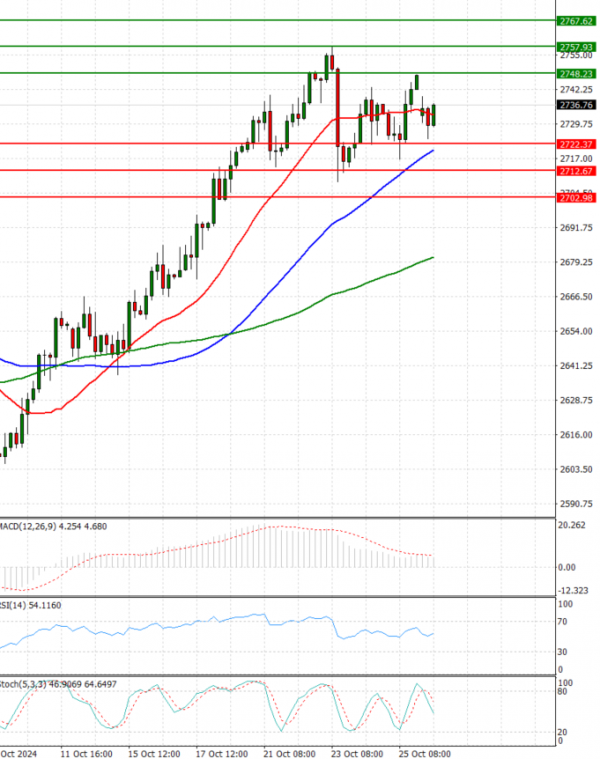
Task: Click the tall red candlestick near 23 Oct
Action: [338, 107]
